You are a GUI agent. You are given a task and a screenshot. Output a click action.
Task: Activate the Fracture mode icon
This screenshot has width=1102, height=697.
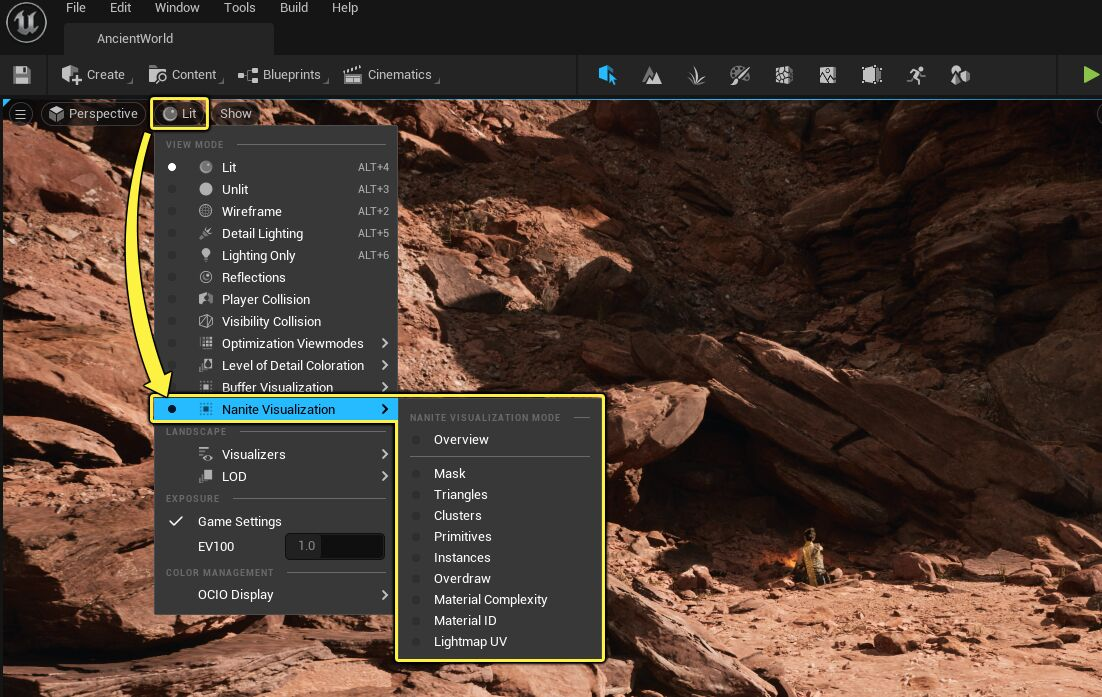pyautogui.click(x=784, y=75)
